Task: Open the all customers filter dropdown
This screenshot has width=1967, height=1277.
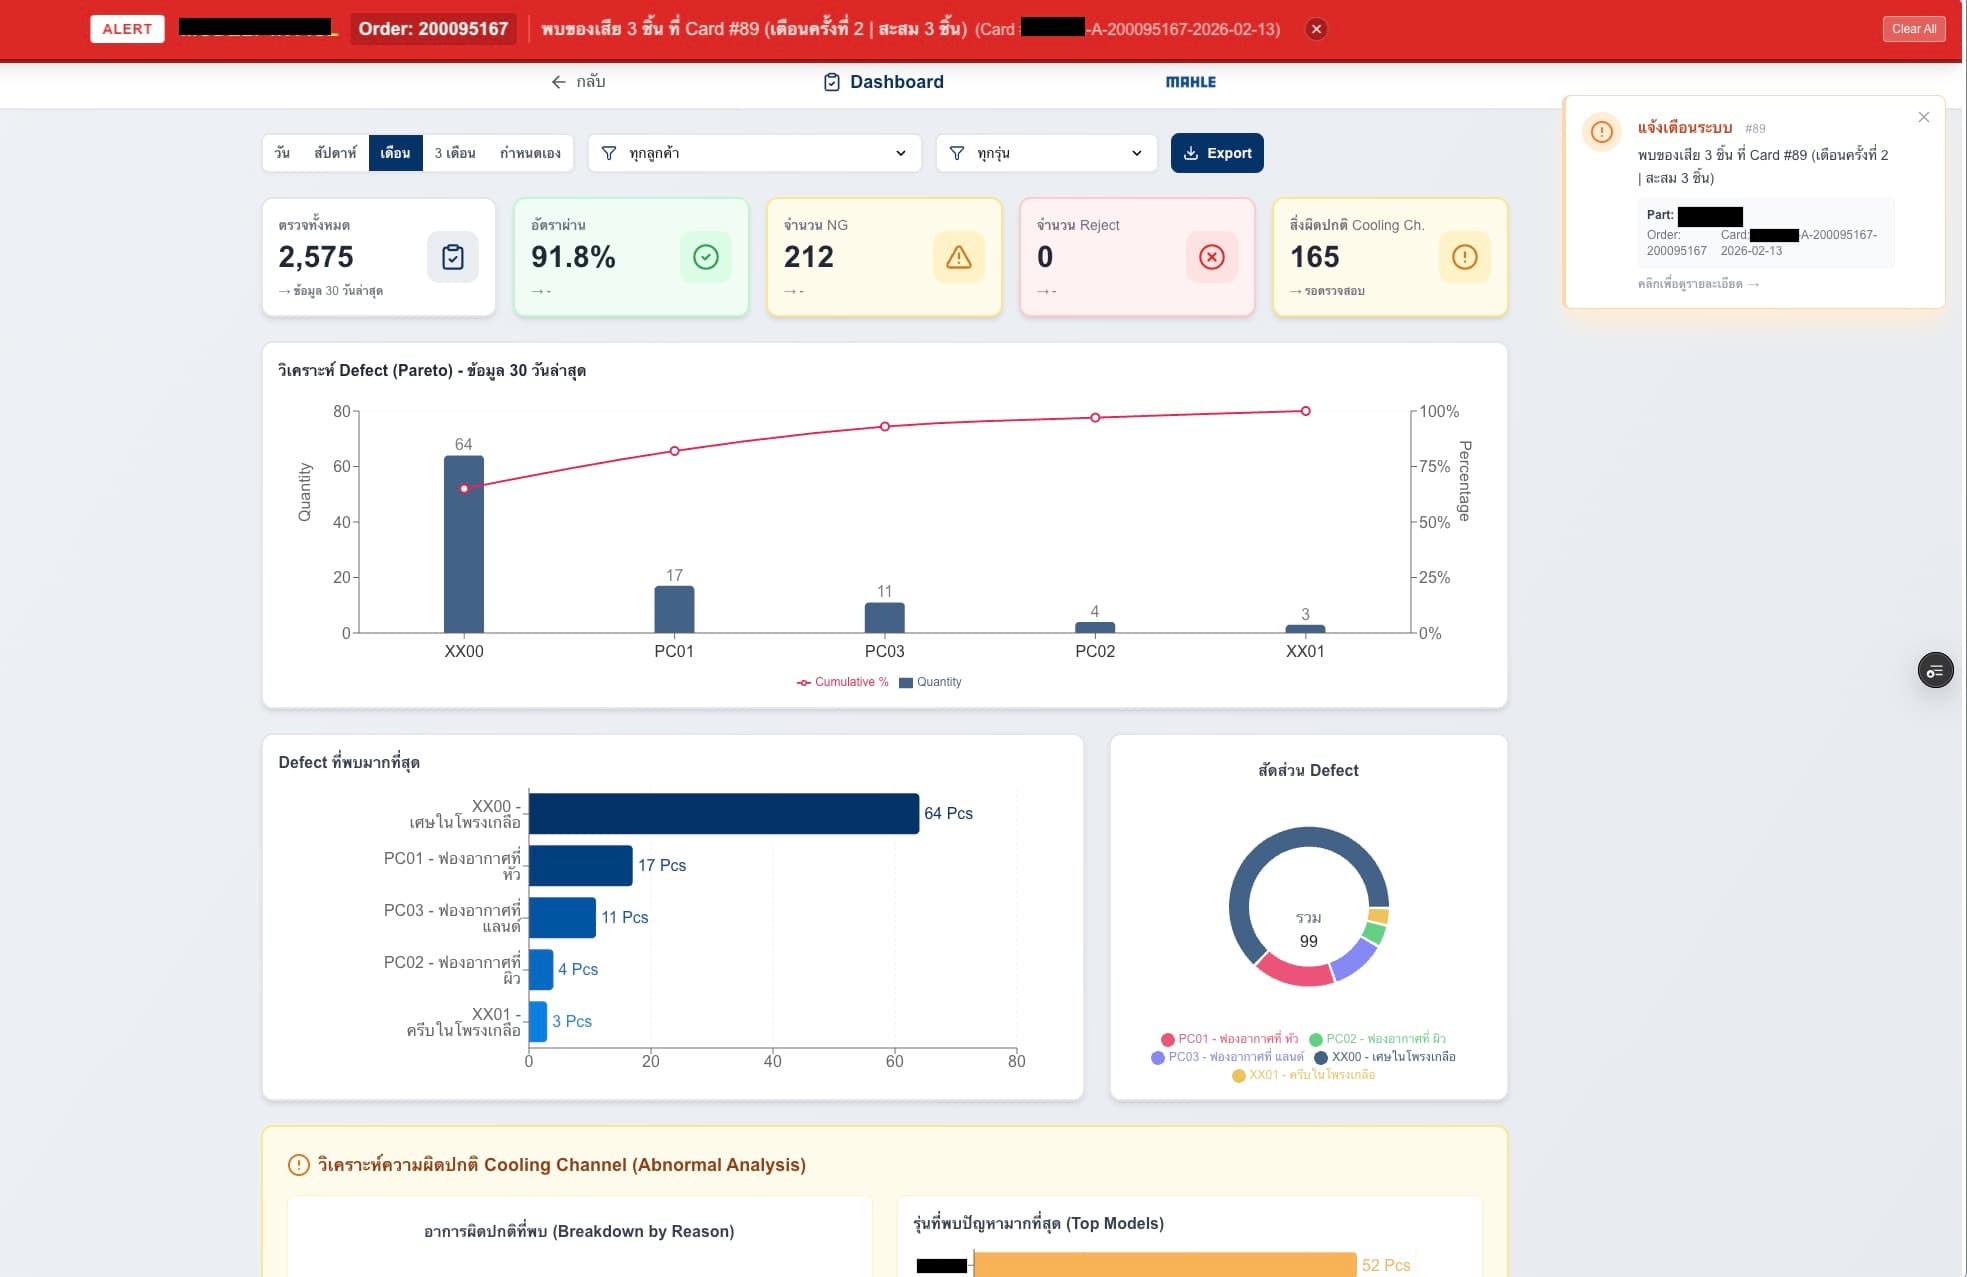Action: (755, 153)
